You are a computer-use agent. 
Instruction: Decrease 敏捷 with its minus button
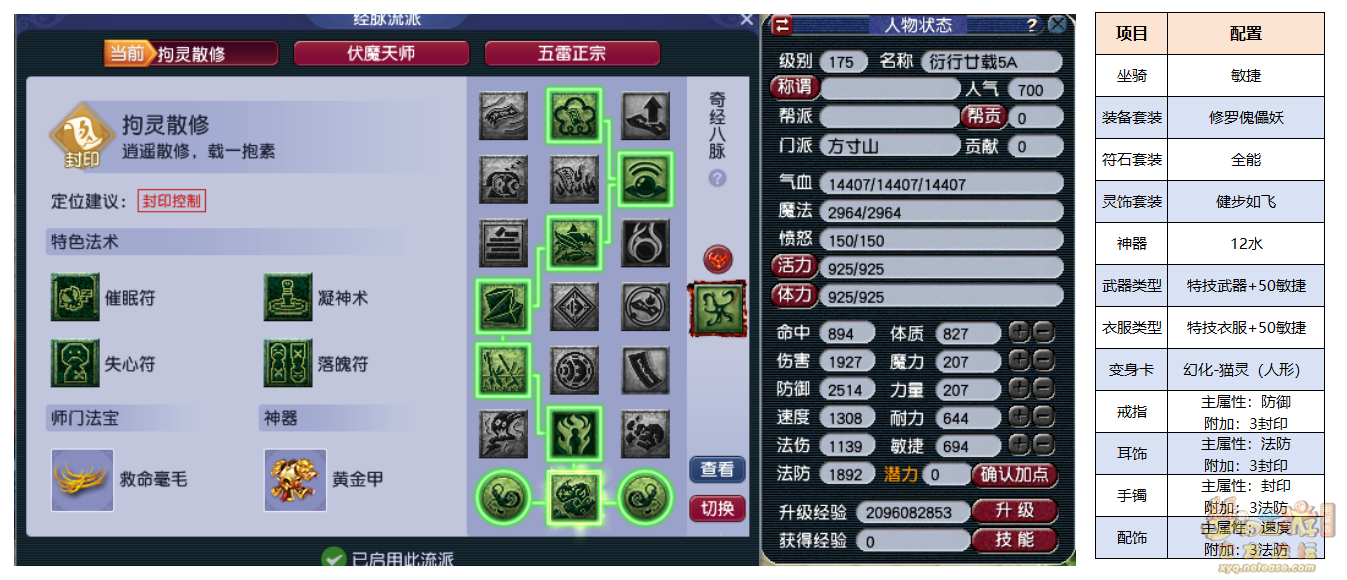(1042, 444)
